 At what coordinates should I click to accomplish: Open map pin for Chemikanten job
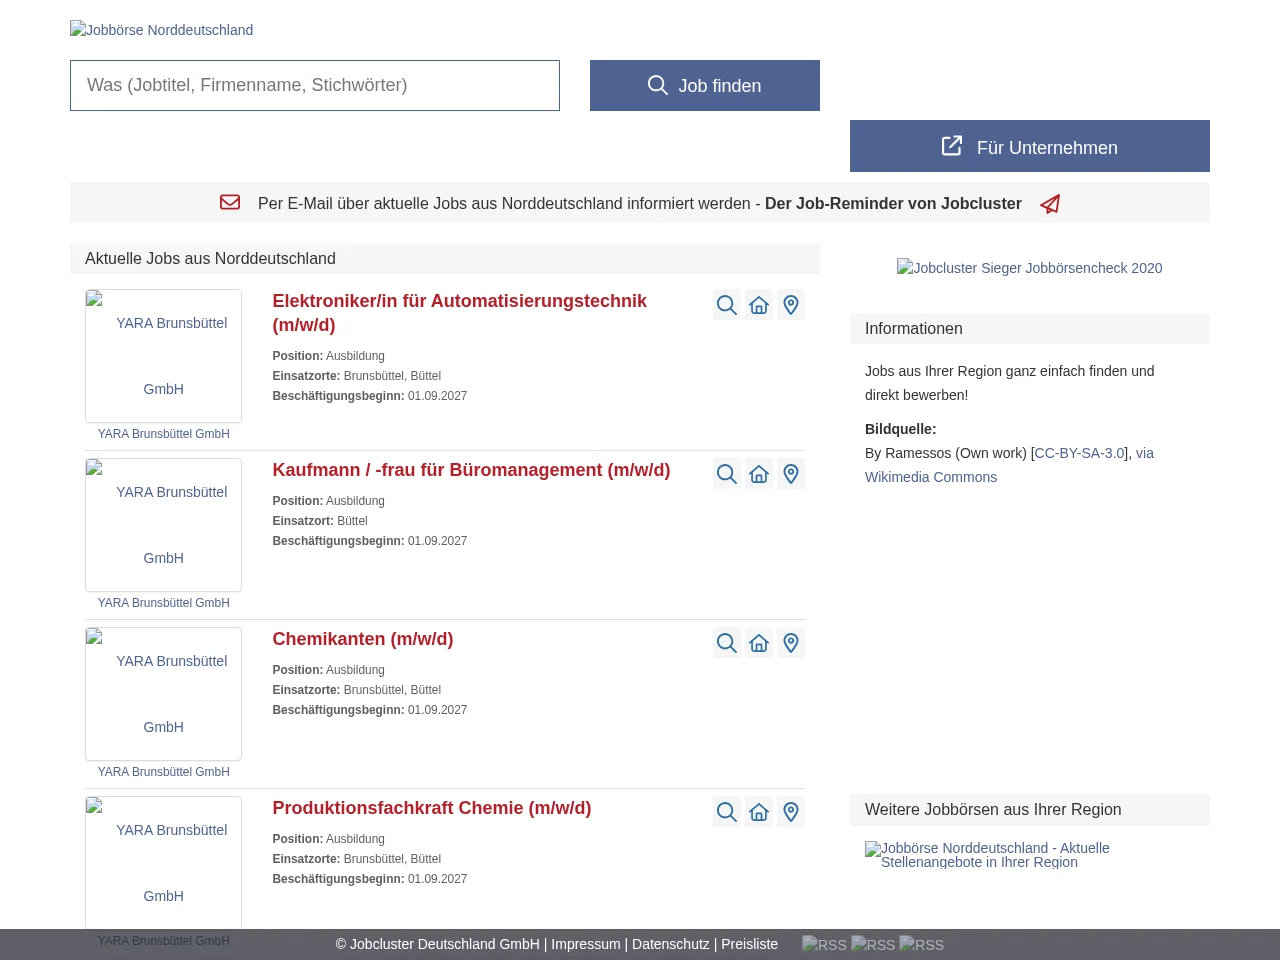point(791,643)
